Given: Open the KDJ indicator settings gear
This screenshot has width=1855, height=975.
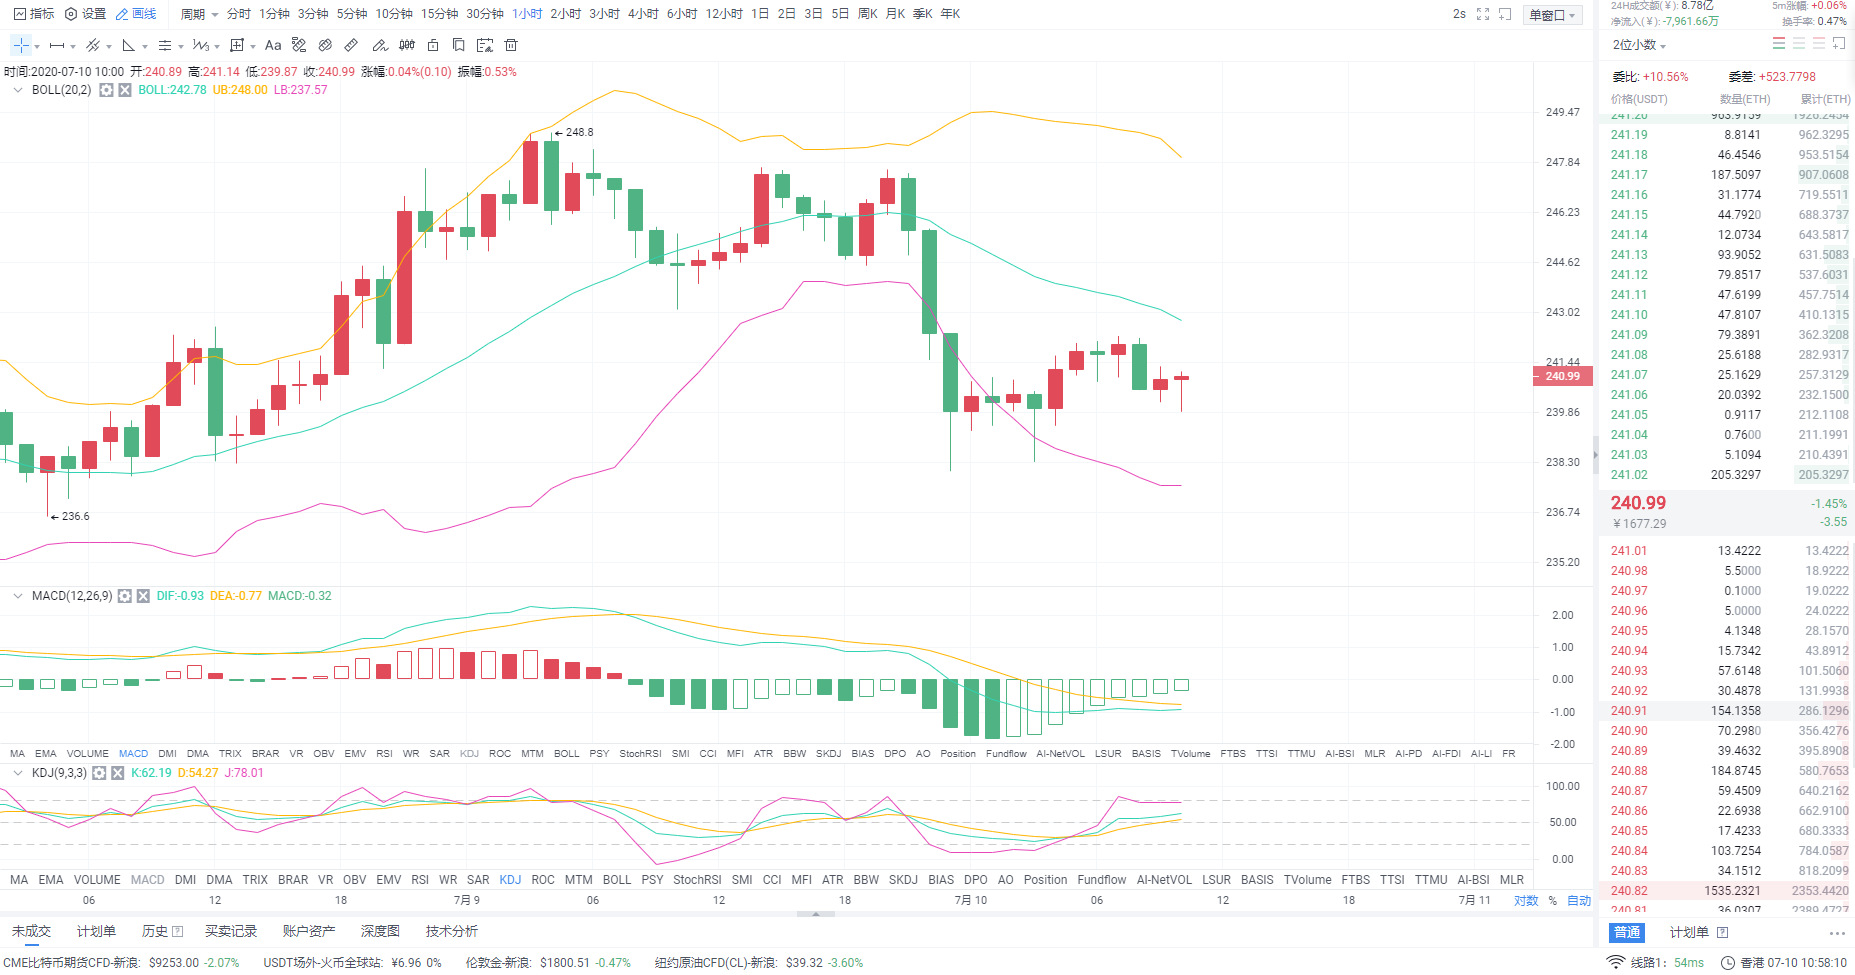Looking at the screenshot, I should [99, 773].
